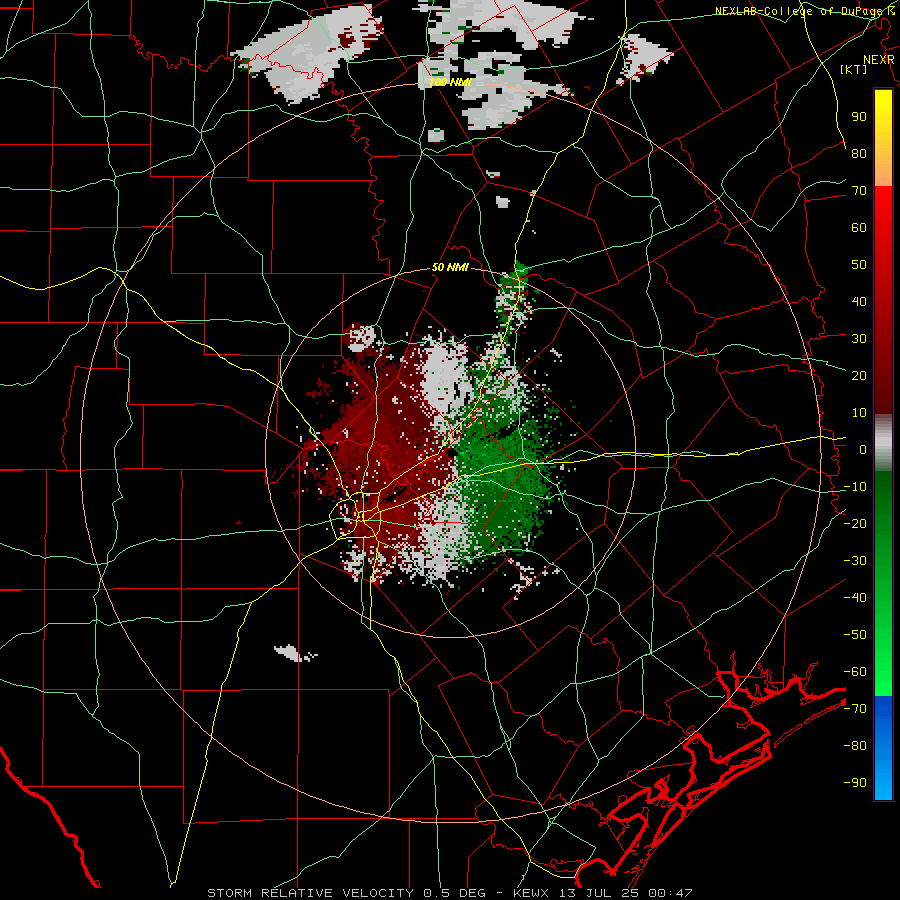
Task: Click the NEXR label above the color scale
Action: (x=879, y=60)
